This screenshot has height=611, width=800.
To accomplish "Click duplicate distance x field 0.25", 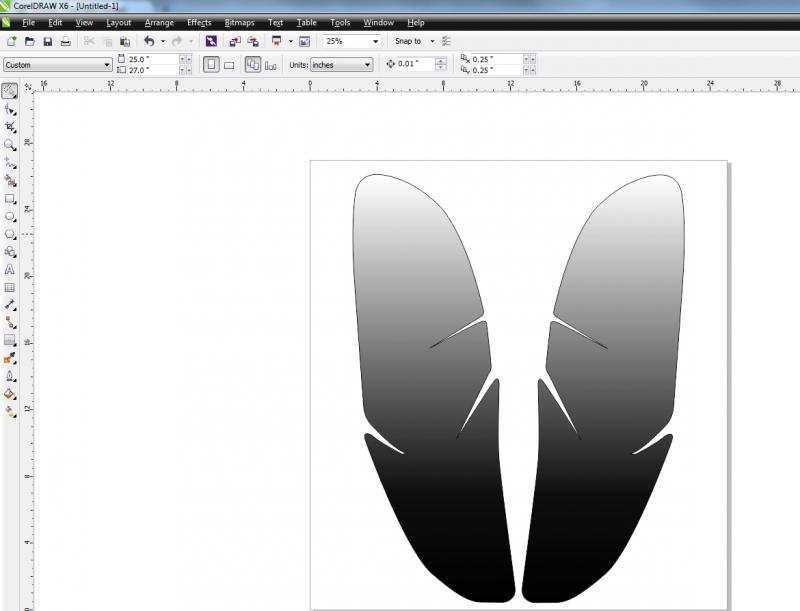I will point(496,59).
